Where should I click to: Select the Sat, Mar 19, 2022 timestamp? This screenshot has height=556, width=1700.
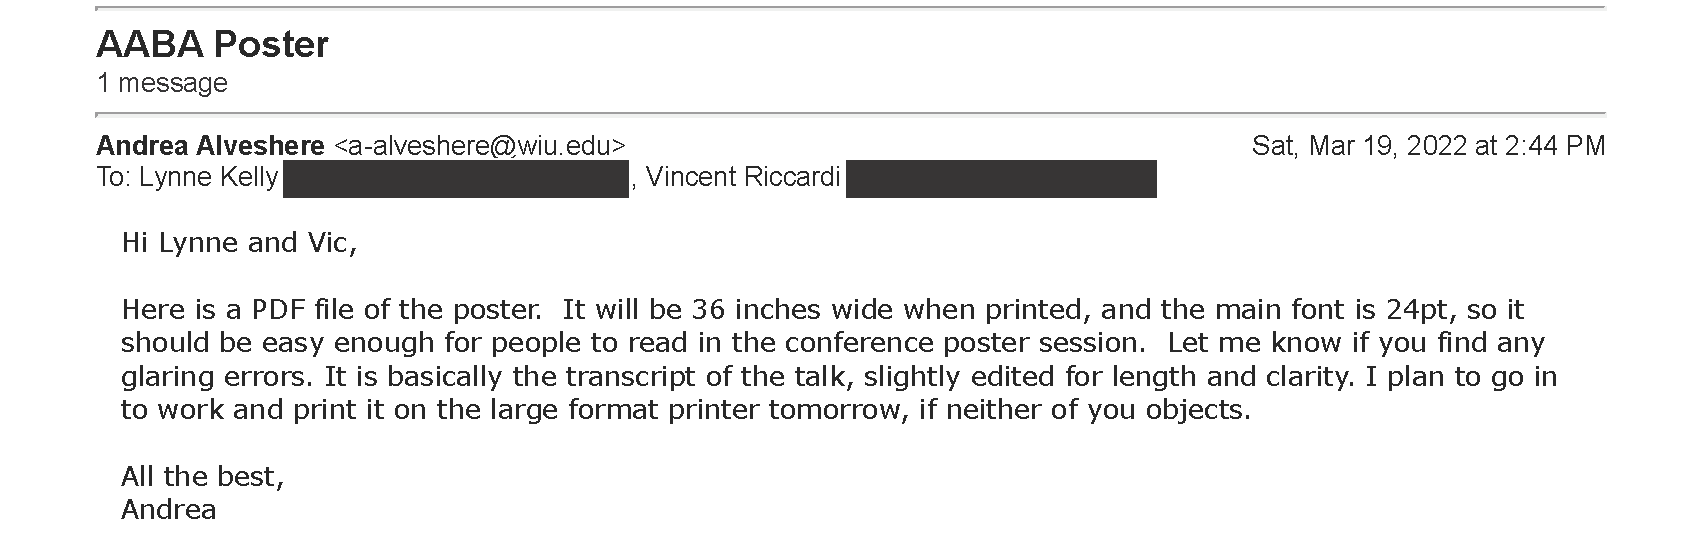point(1428,146)
